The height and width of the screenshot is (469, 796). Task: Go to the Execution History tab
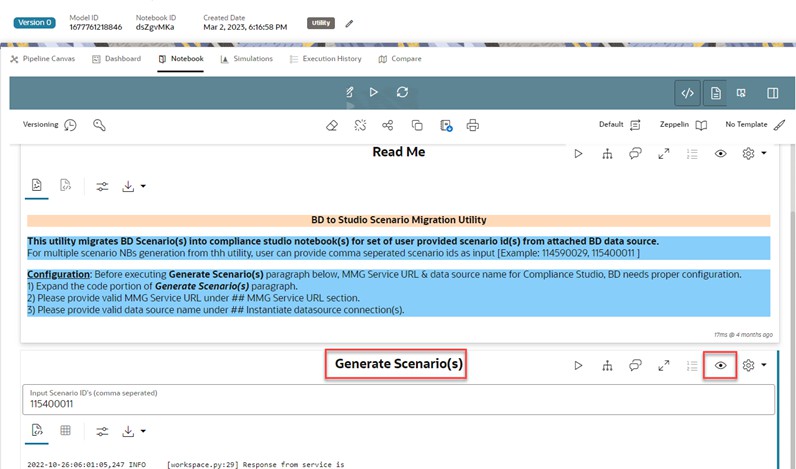325,59
